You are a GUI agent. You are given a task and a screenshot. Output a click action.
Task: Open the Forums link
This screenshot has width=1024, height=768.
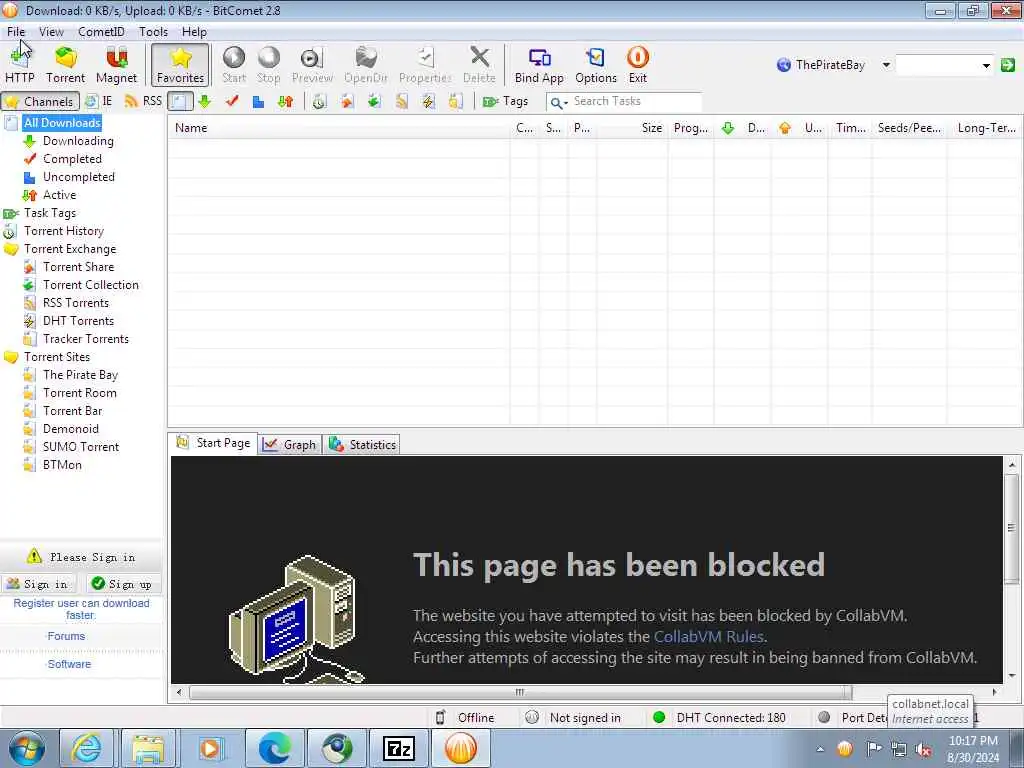click(66, 636)
